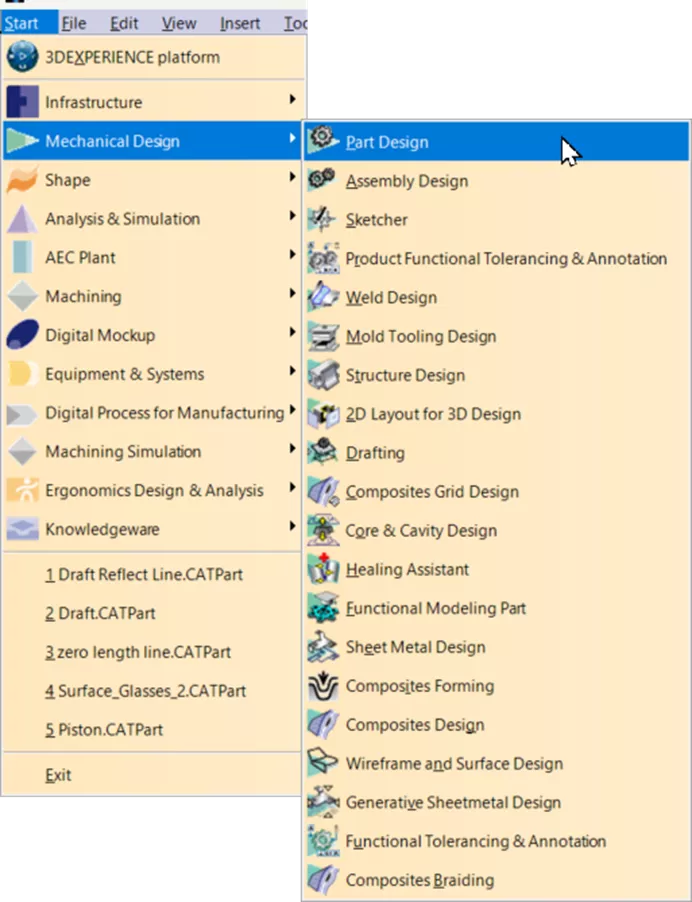
Task: Expand the Knowledgeware submenu arrow
Action: coord(292,526)
